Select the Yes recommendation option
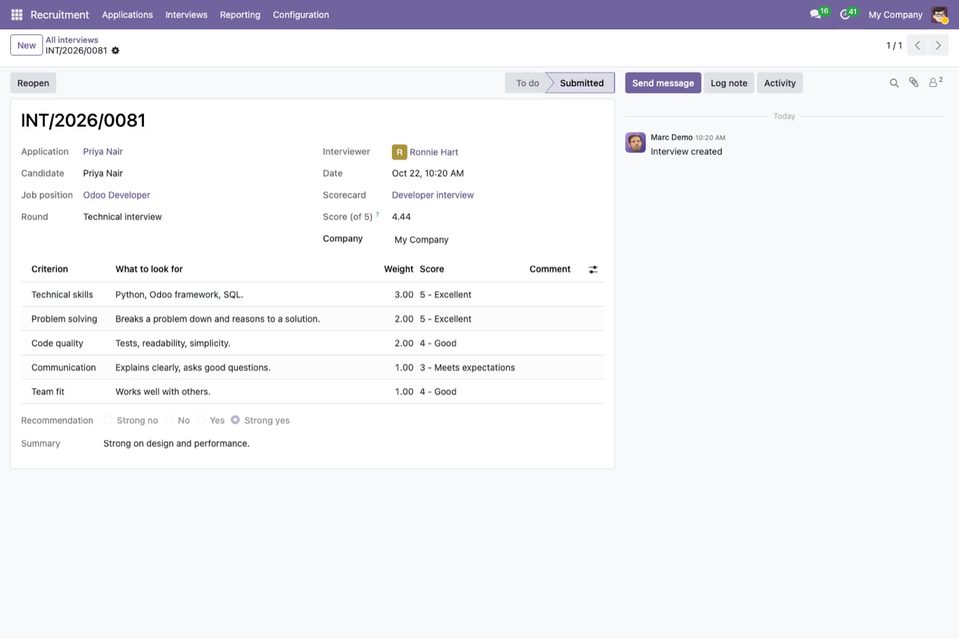The height and width of the screenshot is (639, 959). click(x=201, y=420)
